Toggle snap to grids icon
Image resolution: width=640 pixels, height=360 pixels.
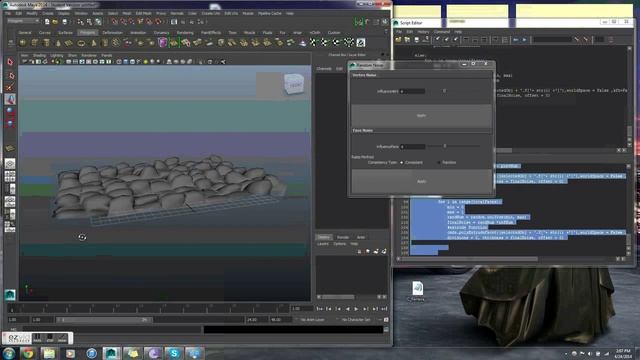(115, 22)
